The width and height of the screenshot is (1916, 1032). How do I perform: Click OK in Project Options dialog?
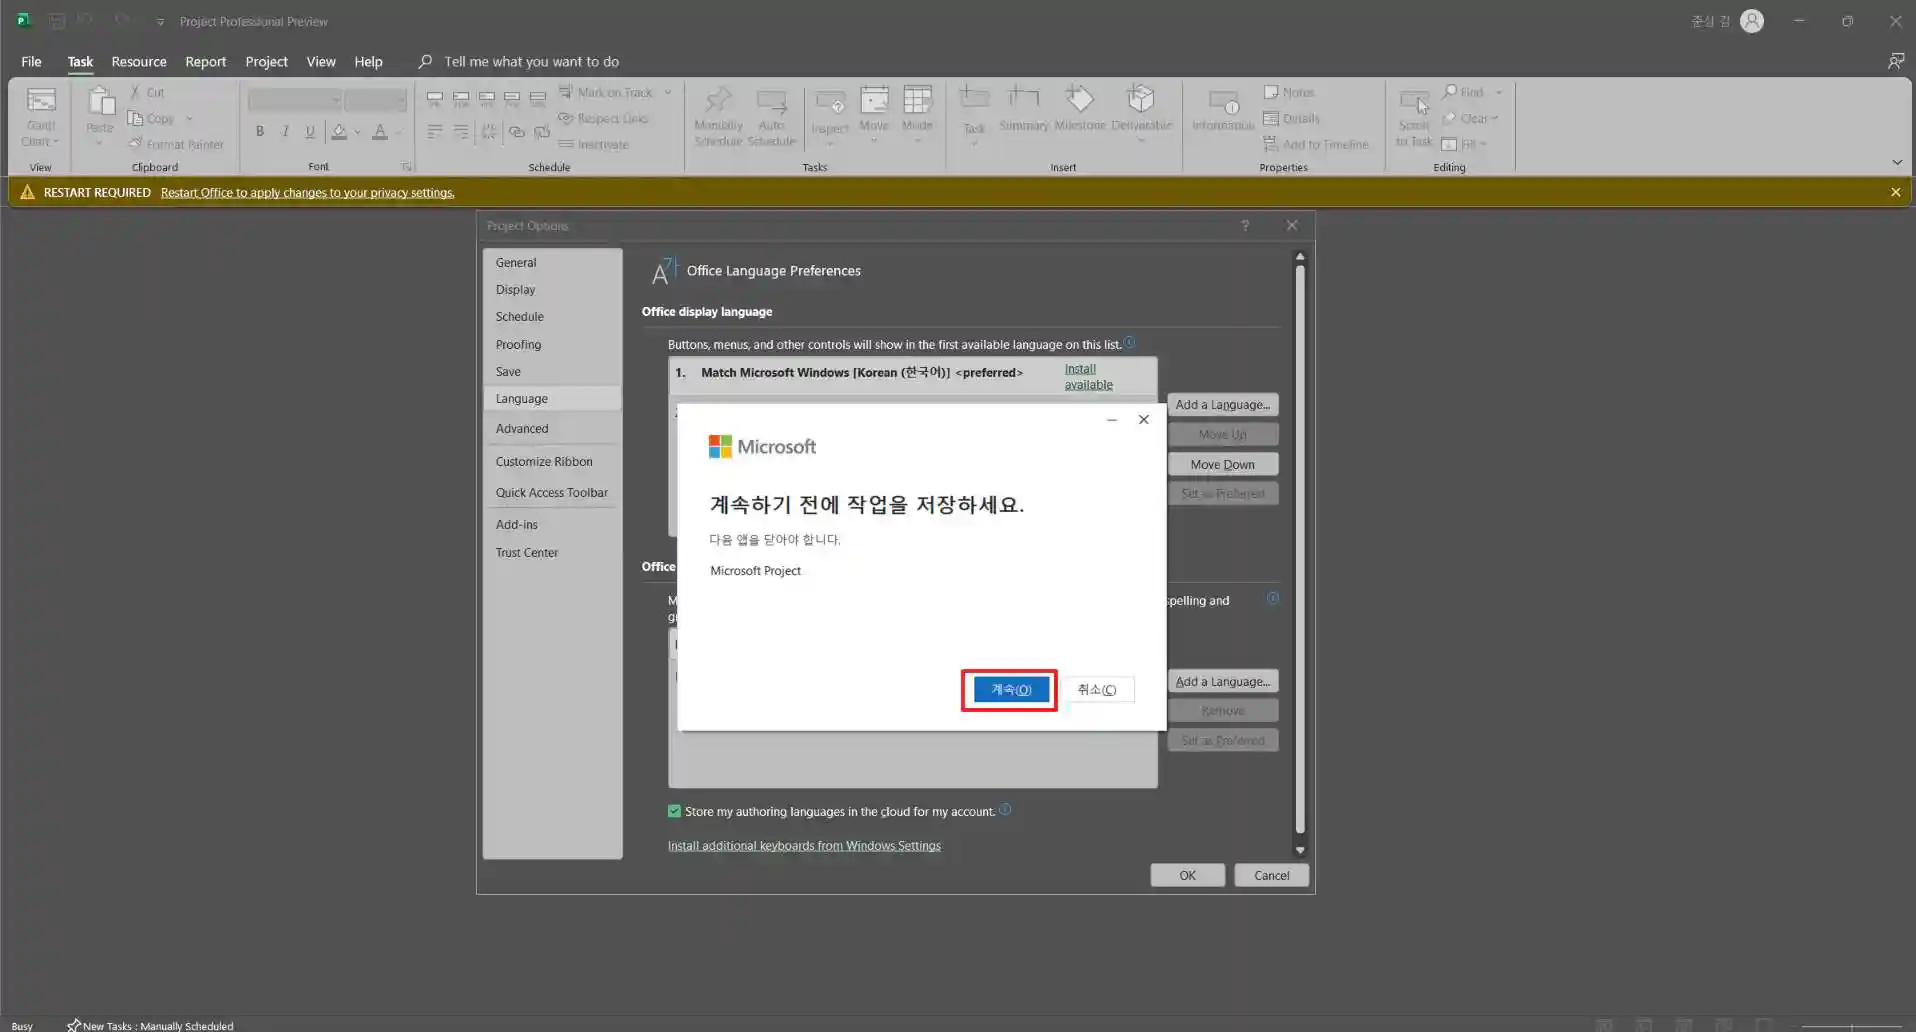1187,875
